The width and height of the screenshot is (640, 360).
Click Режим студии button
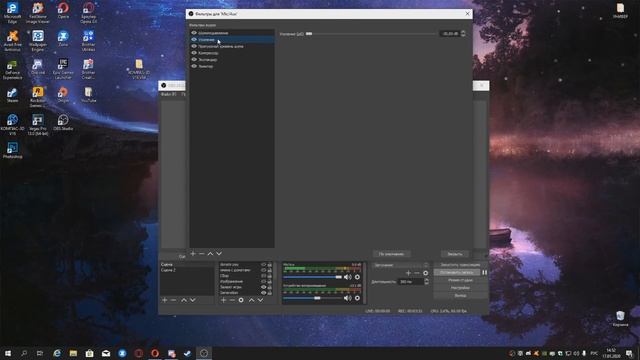460,280
